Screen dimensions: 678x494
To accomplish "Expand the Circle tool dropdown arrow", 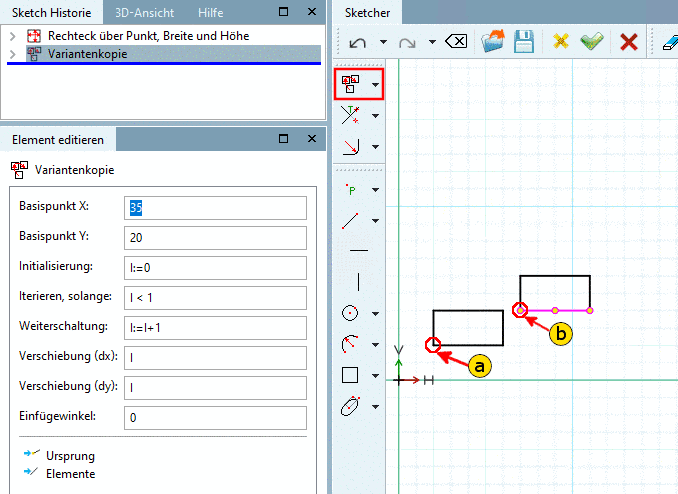I will 375,313.
